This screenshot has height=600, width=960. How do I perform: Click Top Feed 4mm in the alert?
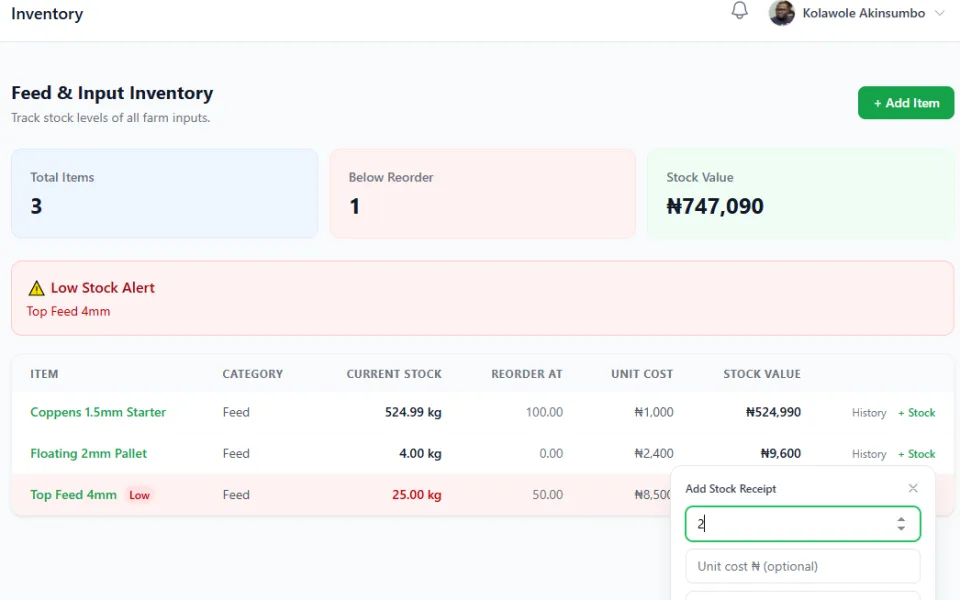pyautogui.click(x=69, y=311)
